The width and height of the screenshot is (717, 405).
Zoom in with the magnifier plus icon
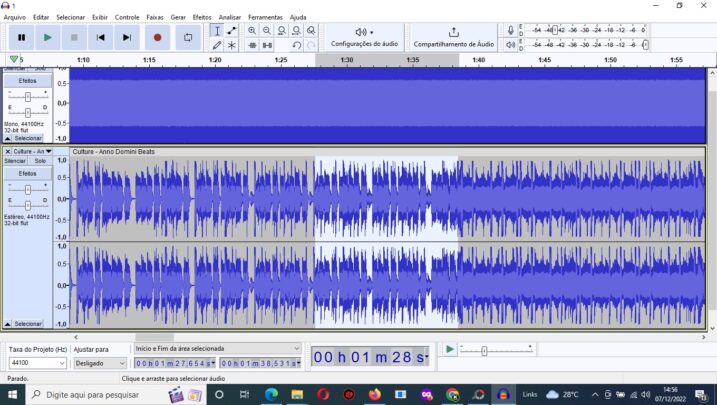point(252,31)
